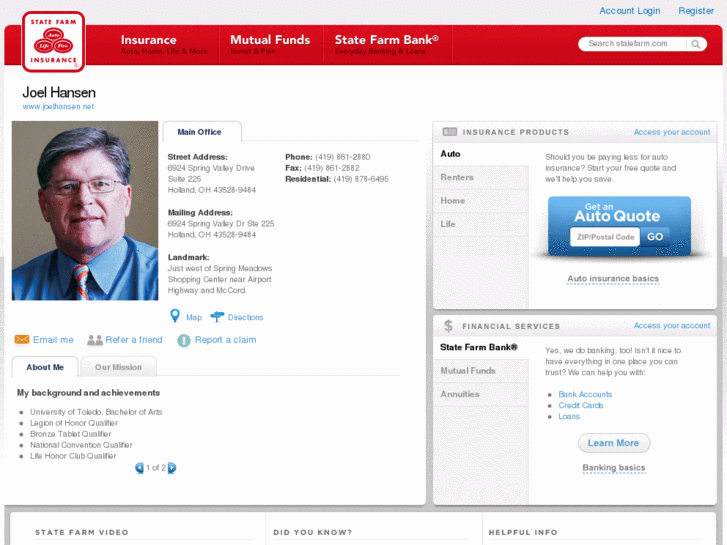The width and height of the screenshot is (727, 545).
Task: Open the Credit Cards link
Action: (x=580, y=405)
